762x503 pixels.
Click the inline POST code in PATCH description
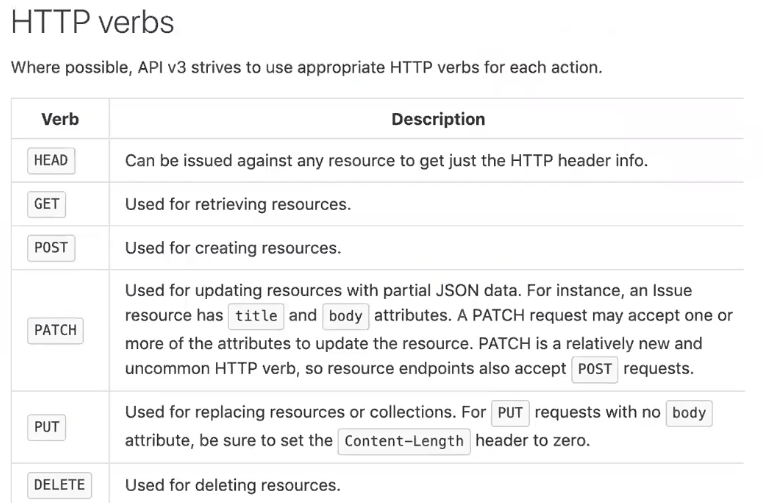pos(594,368)
